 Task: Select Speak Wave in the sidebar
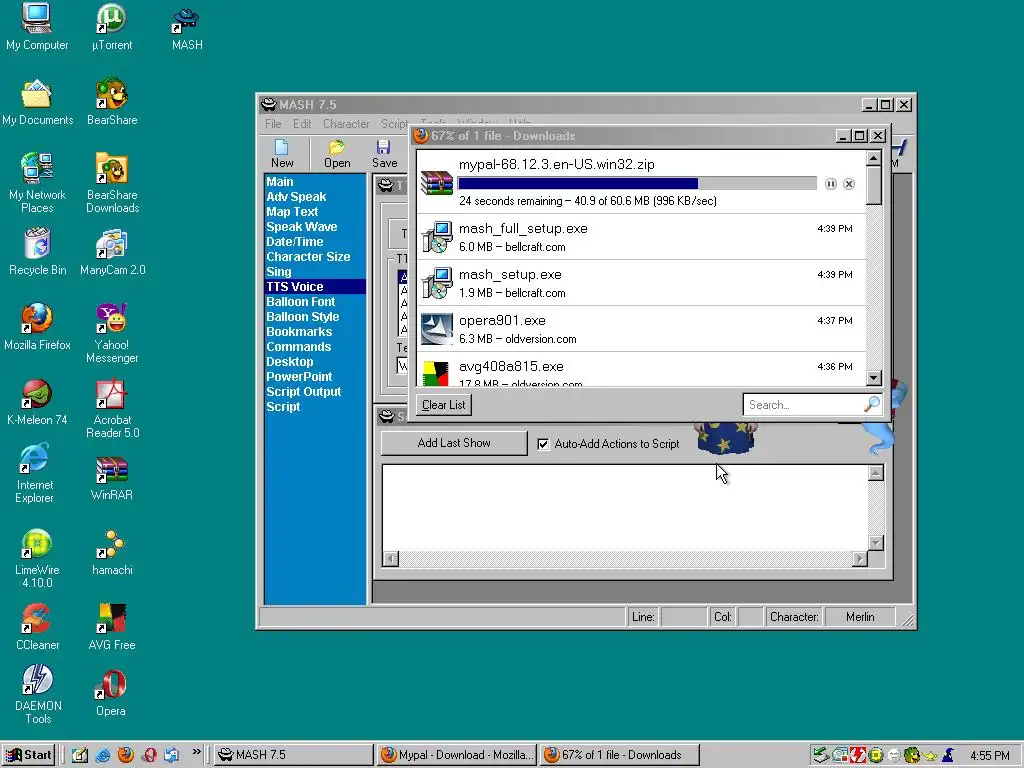[x=315, y=227]
